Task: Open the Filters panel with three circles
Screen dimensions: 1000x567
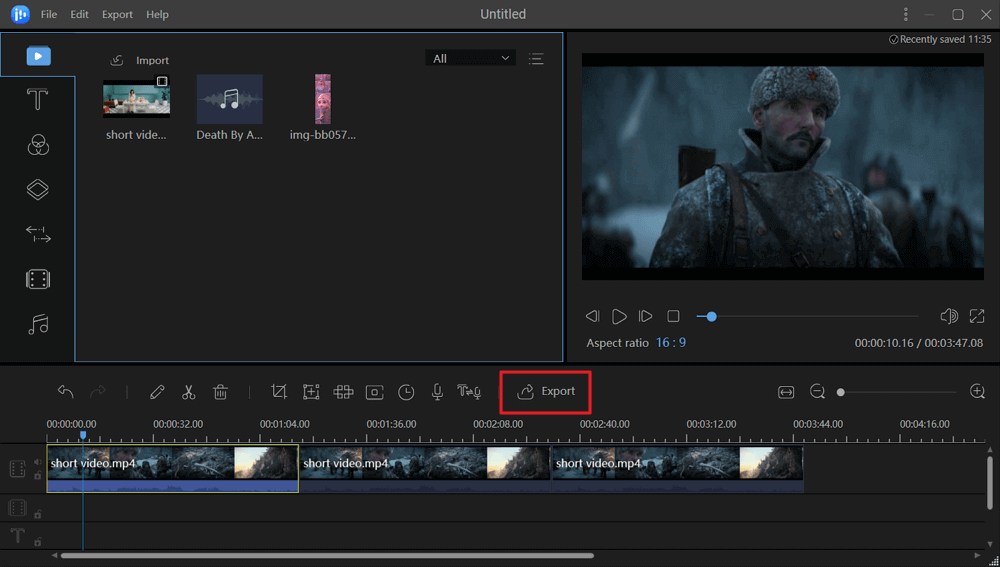Action: coord(37,145)
